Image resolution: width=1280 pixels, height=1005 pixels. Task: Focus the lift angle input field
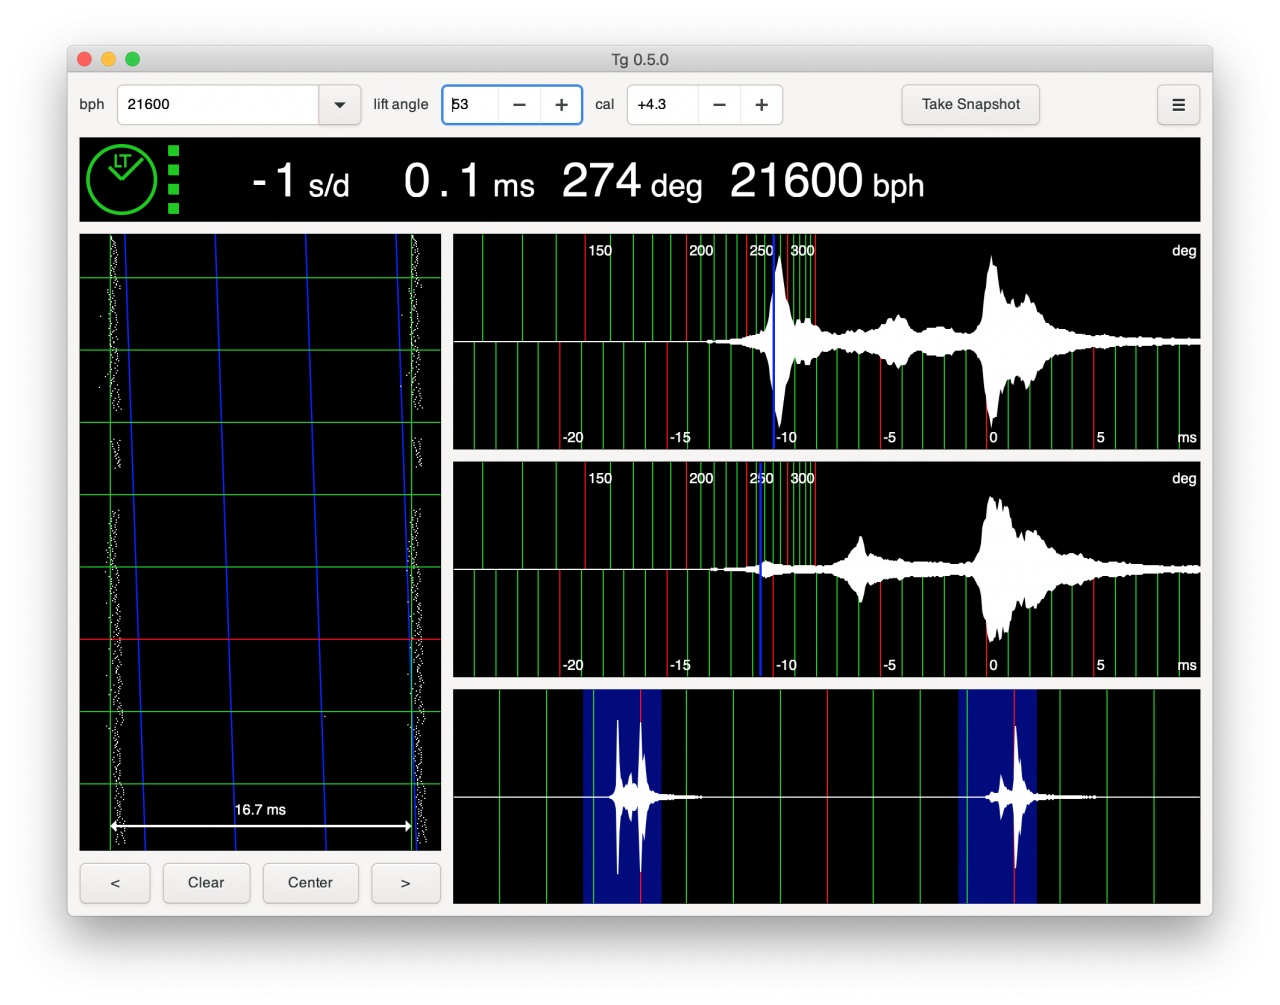471,105
